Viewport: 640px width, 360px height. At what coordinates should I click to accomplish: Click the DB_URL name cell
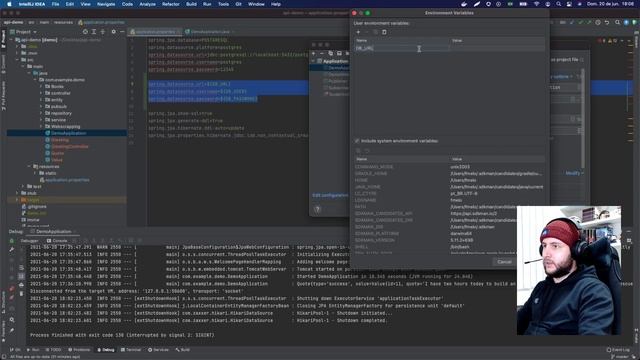coord(401,48)
